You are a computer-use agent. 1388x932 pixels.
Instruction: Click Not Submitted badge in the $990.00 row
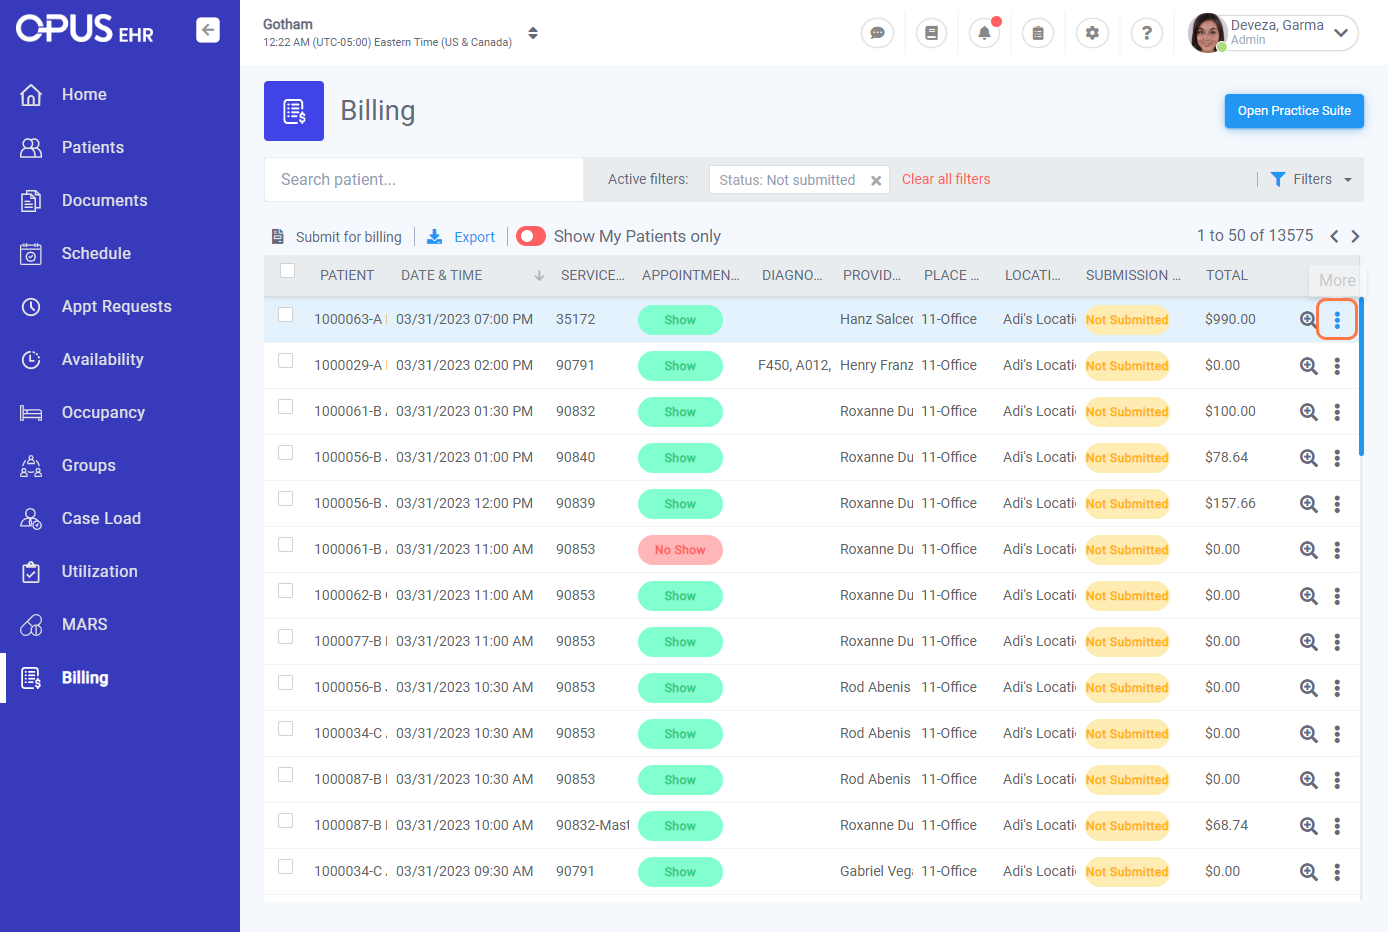(1127, 320)
